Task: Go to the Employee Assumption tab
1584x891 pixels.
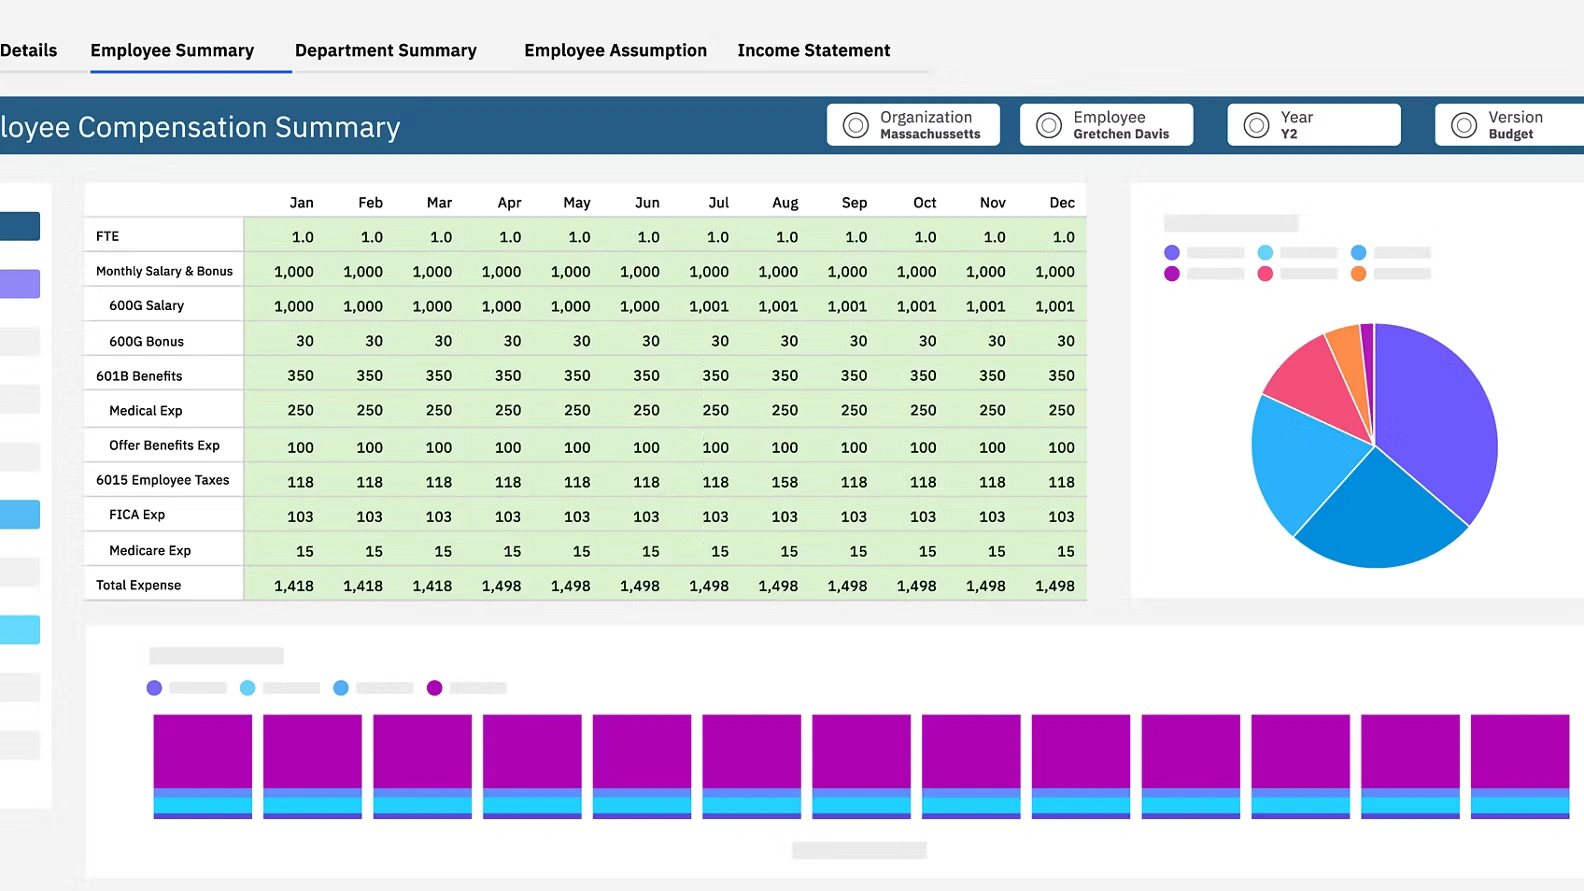Action: [x=615, y=50]
